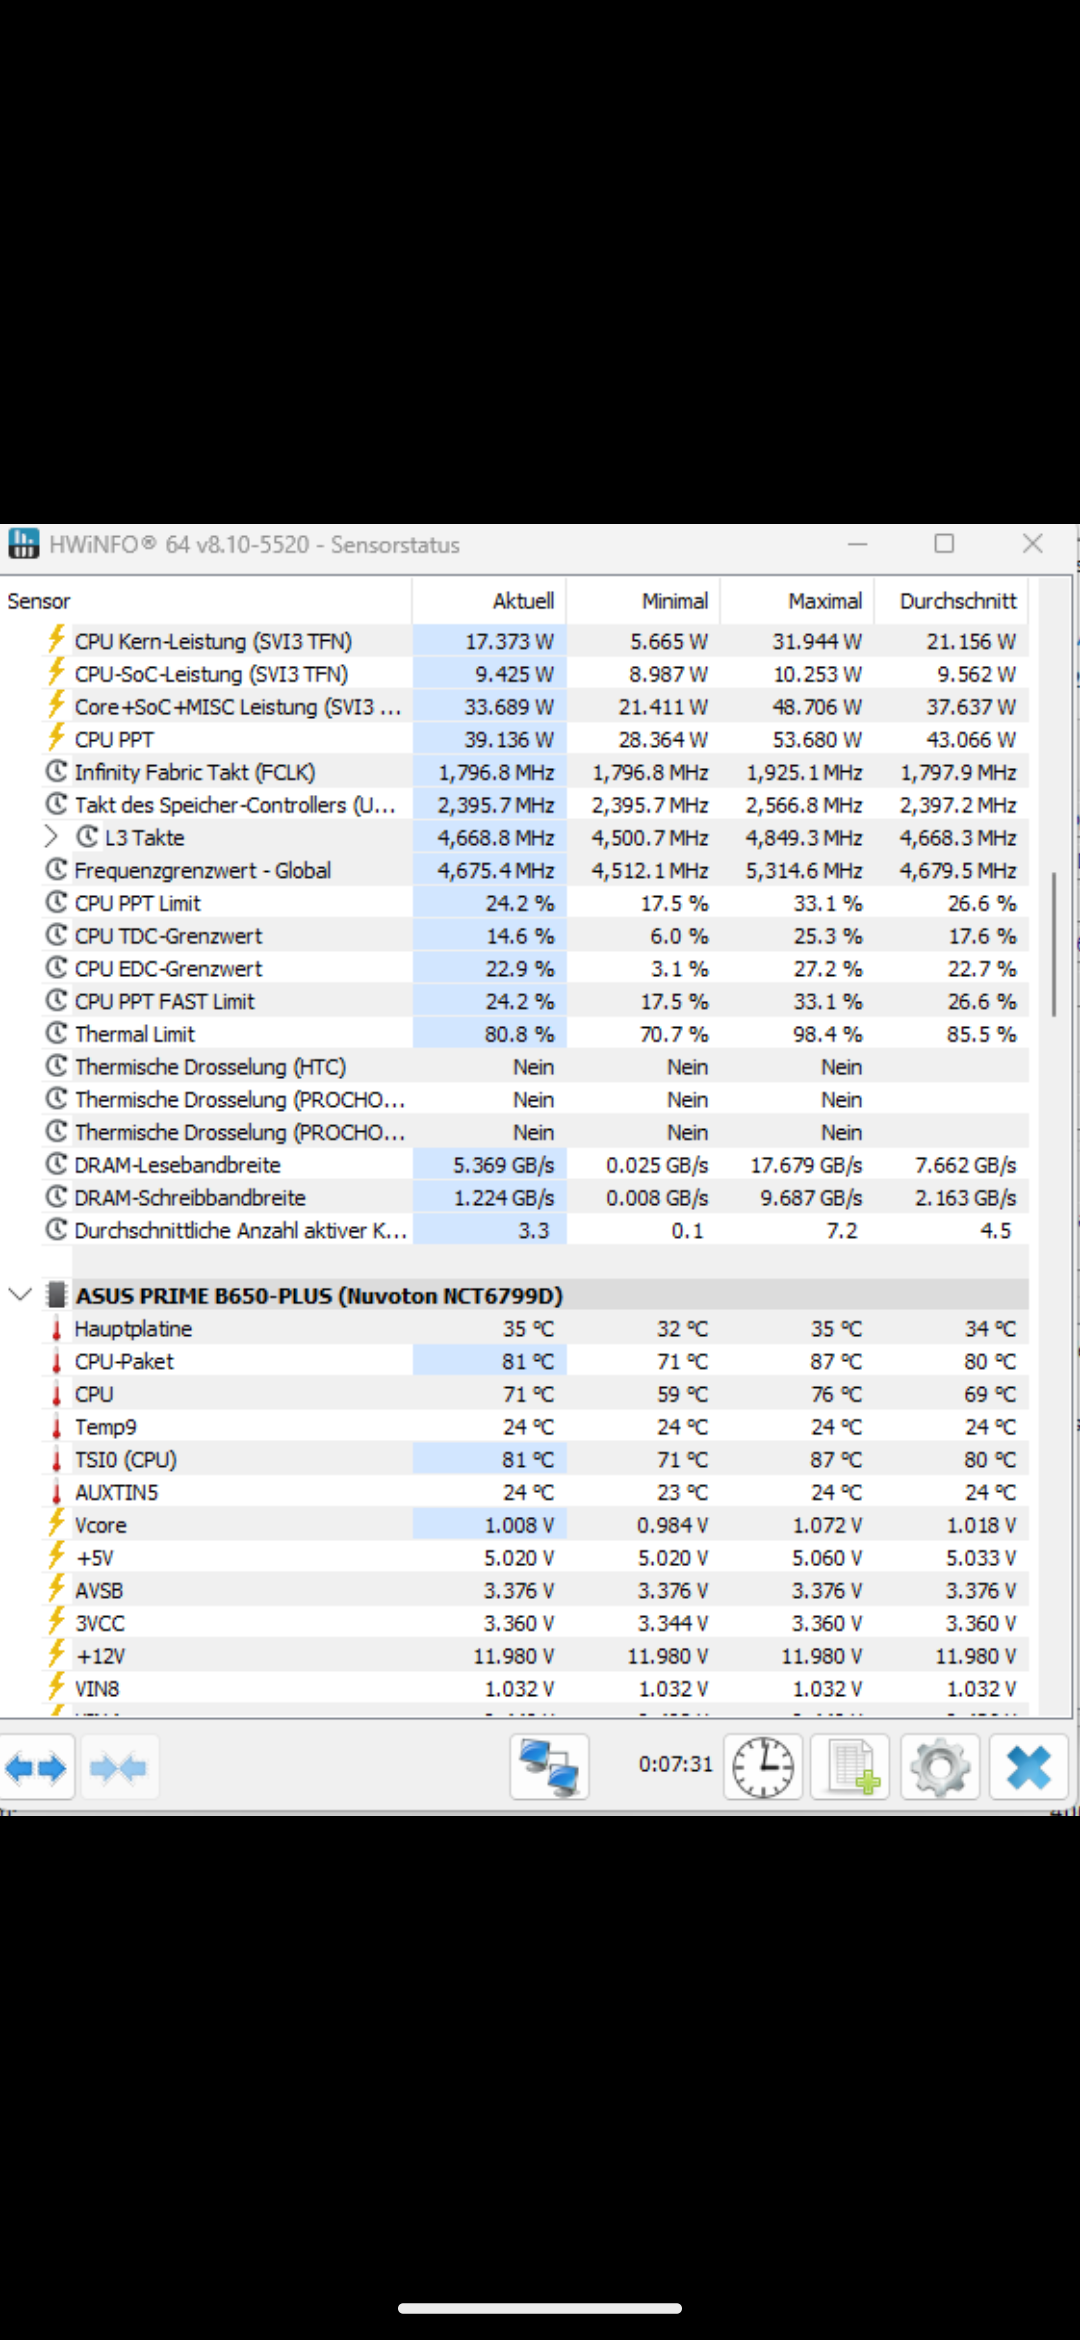Image resolution: width=1080 pixels, height=2340 pixels.
Task: Click the 5,314.6 MHz maximum value
Action: (803, 870)
